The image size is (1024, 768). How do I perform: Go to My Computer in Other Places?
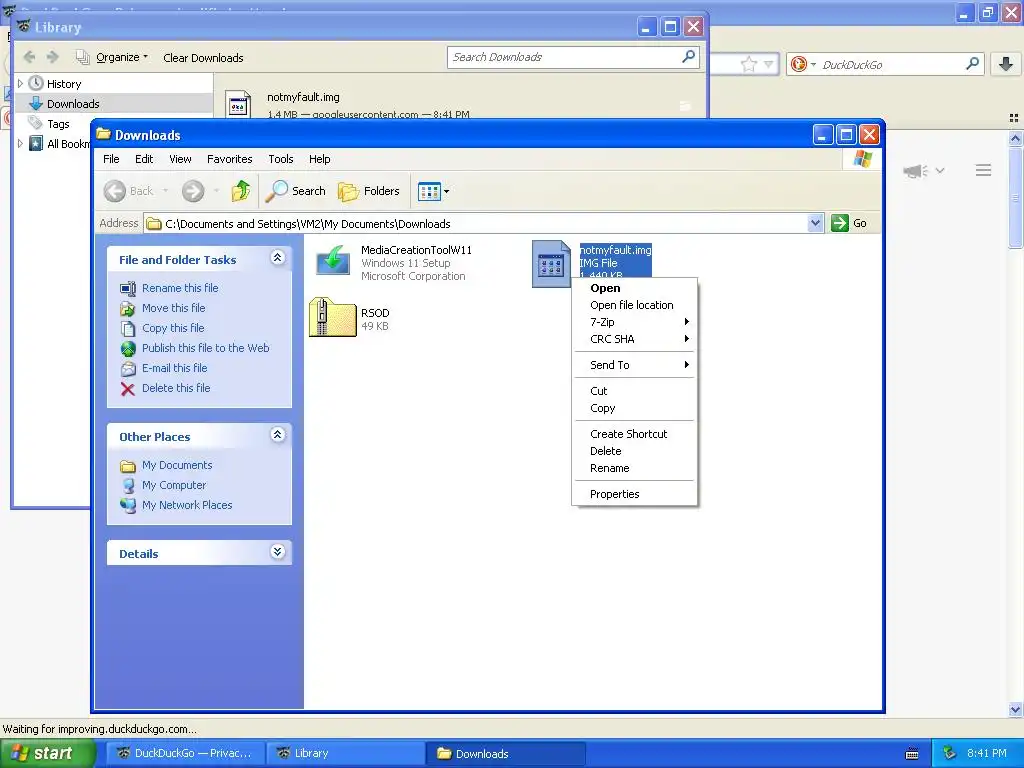tap(174, 485)
